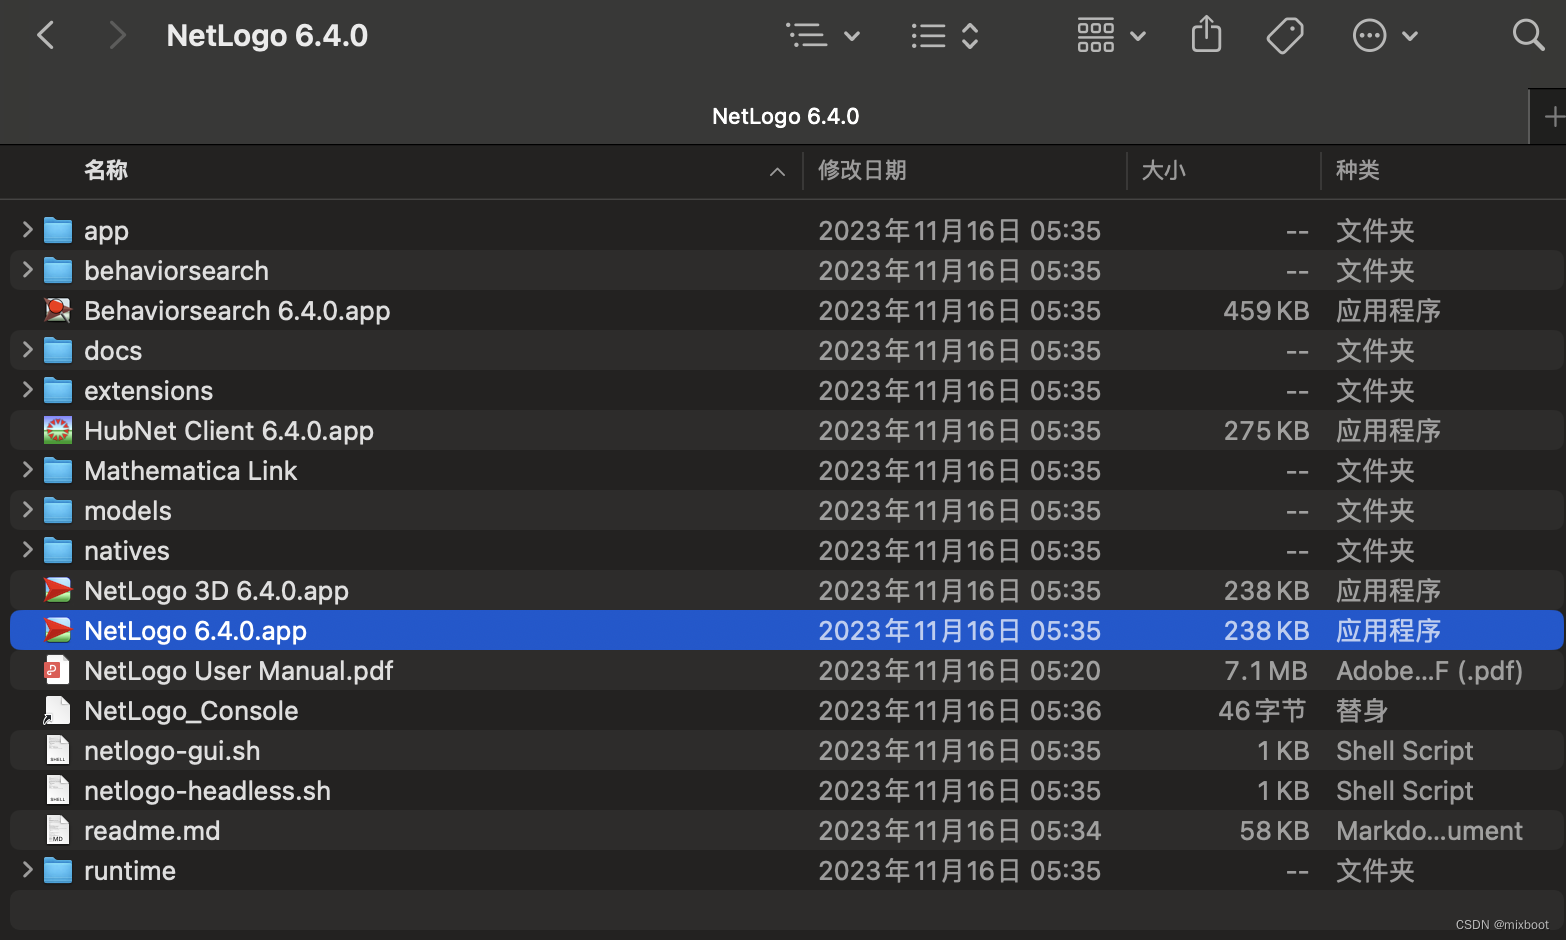Select HubNet Client 6.4.0.app icon
Image resolution: width=1566 pixels, height=940 pixels.
[58, 430]
